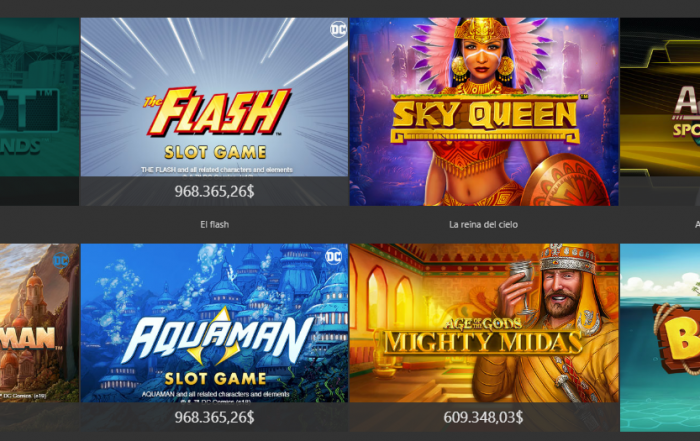Click the DC logo on Flash tile
Viewport: 700px width, 441px height.
[338, 29]
